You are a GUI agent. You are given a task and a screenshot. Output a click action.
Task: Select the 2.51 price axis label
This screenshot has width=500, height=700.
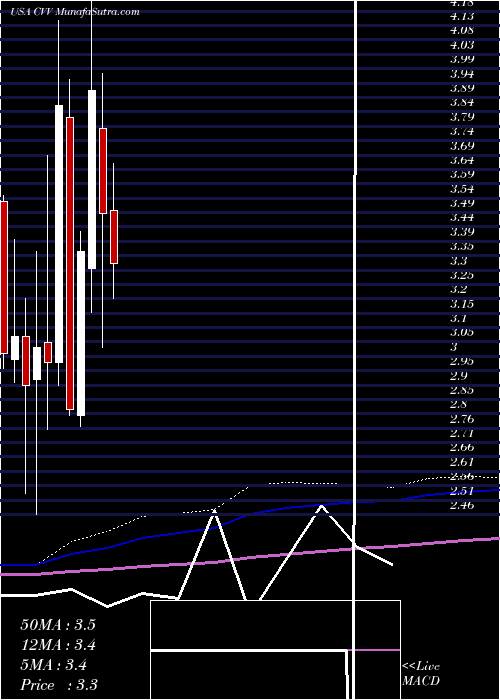(x=462, y=491)
